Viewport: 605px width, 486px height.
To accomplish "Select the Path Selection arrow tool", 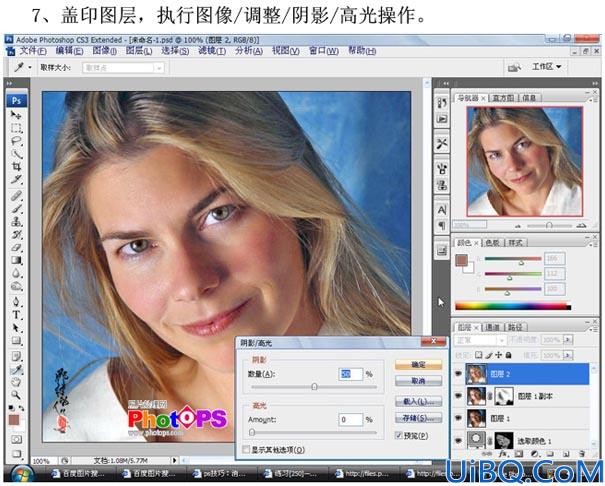I will click(16, 328).
